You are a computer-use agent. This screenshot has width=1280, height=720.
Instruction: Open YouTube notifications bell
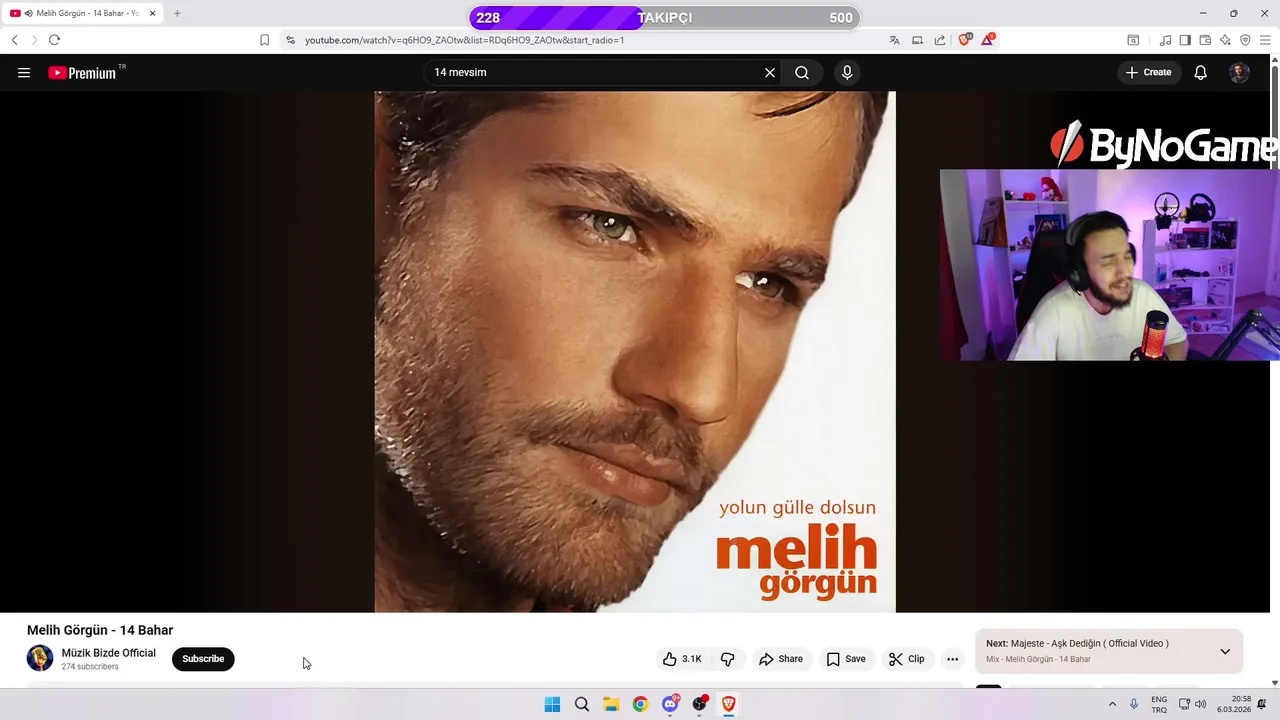[1201, 73]
